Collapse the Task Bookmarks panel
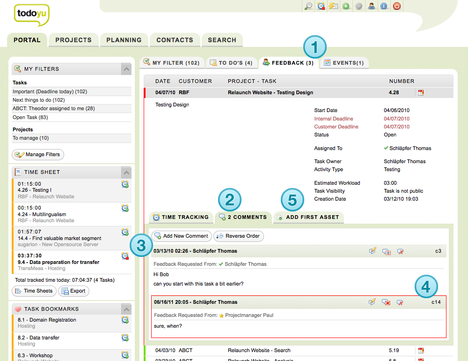Viewport: 468px width, 361px height. (126, 309)
